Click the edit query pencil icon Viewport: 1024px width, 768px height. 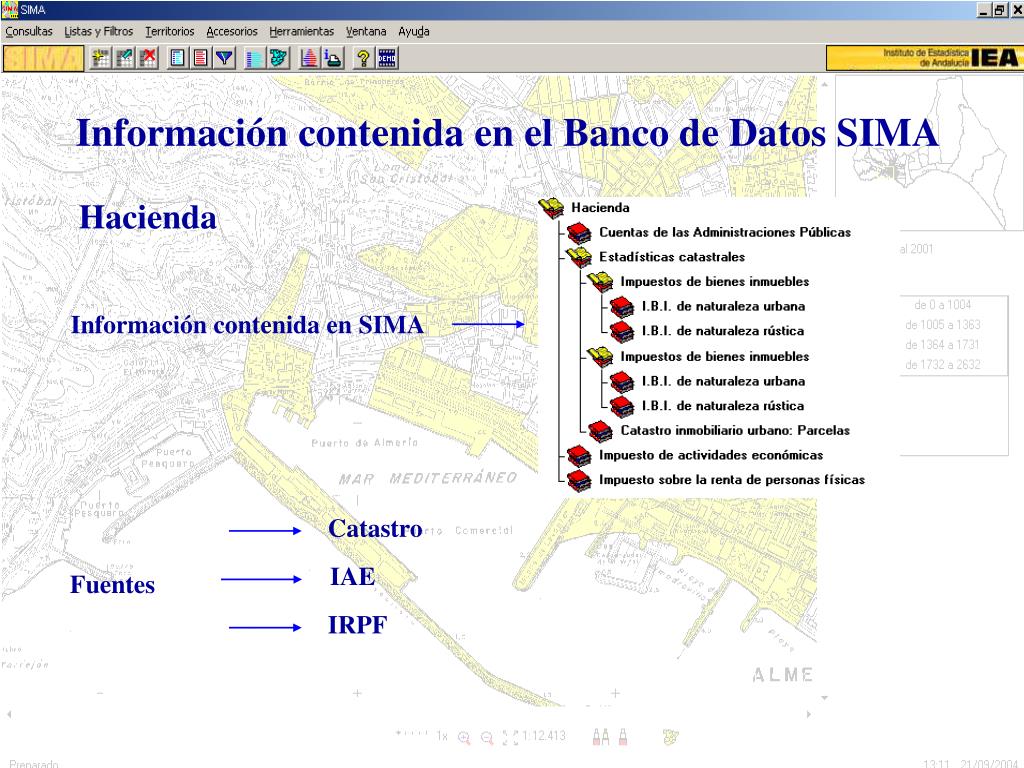pyautogui.click(x=124, y=58)
